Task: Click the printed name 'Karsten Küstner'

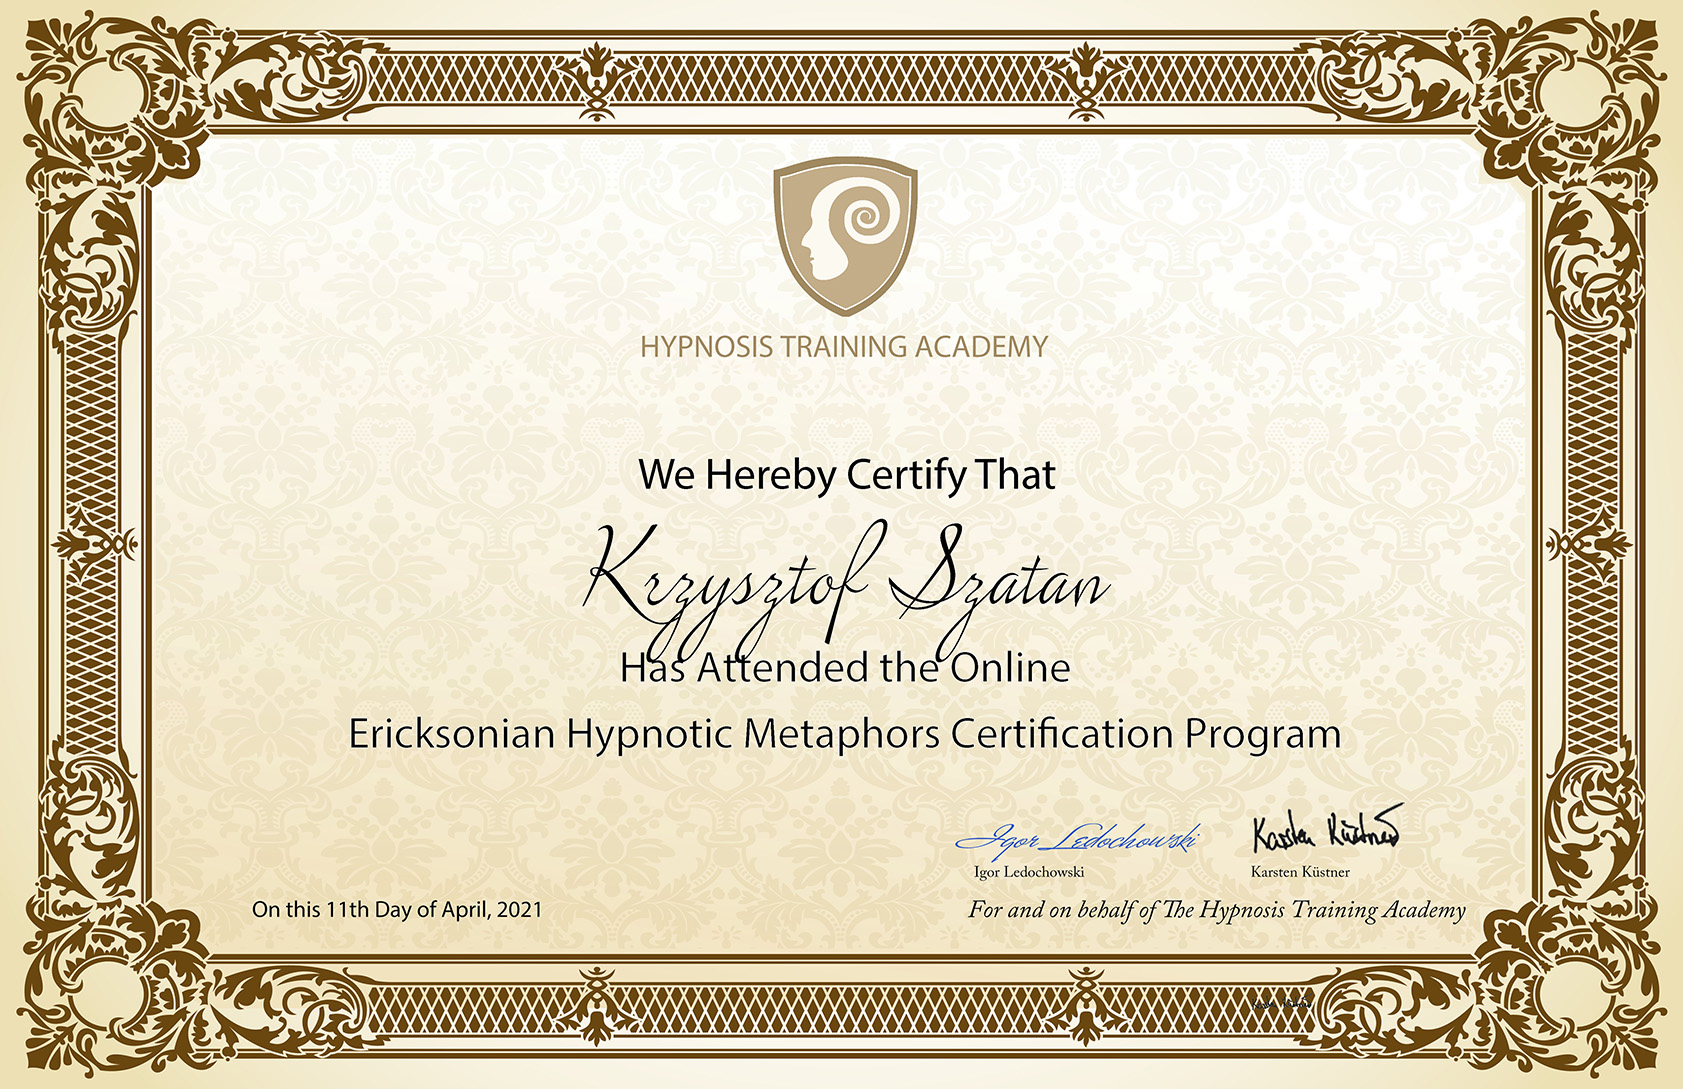Action: click(1300, 872)
